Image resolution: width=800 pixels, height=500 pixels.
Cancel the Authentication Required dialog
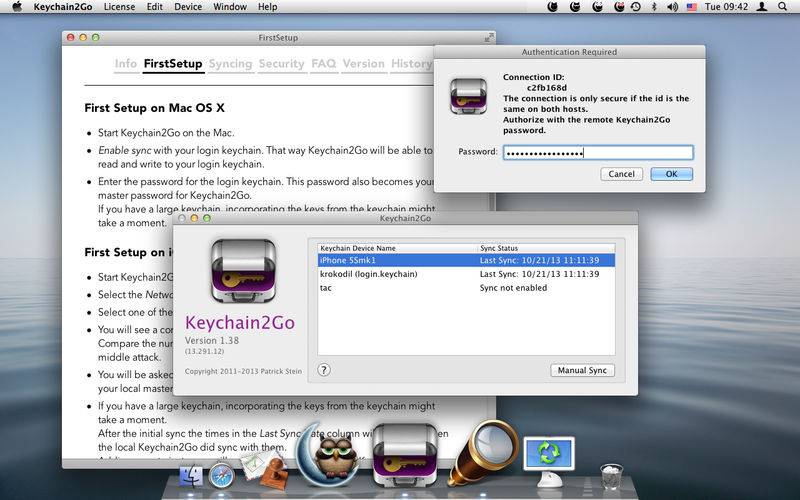621,174
